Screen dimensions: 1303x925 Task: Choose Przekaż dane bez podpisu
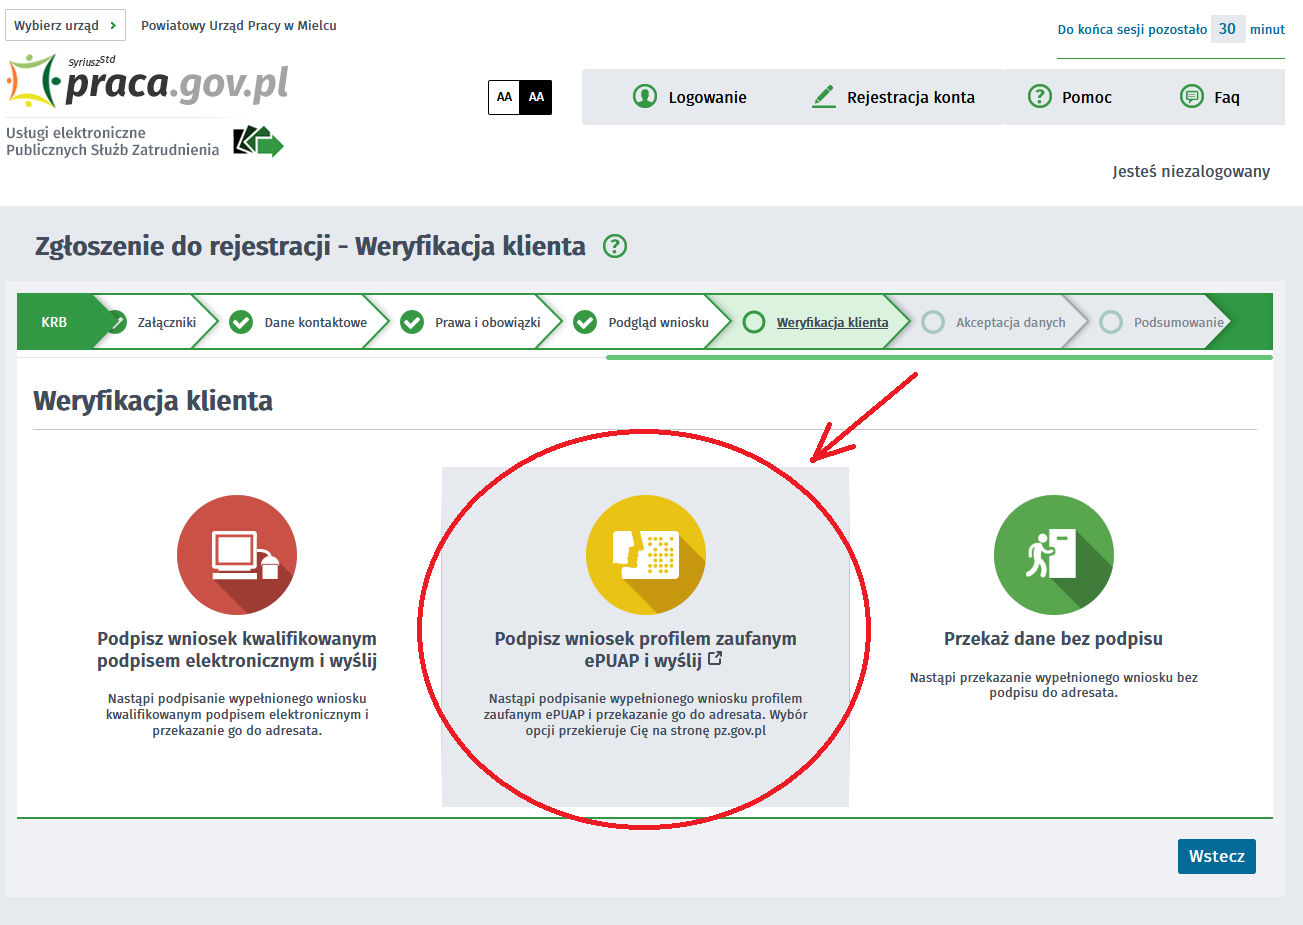pos(1054,638)
